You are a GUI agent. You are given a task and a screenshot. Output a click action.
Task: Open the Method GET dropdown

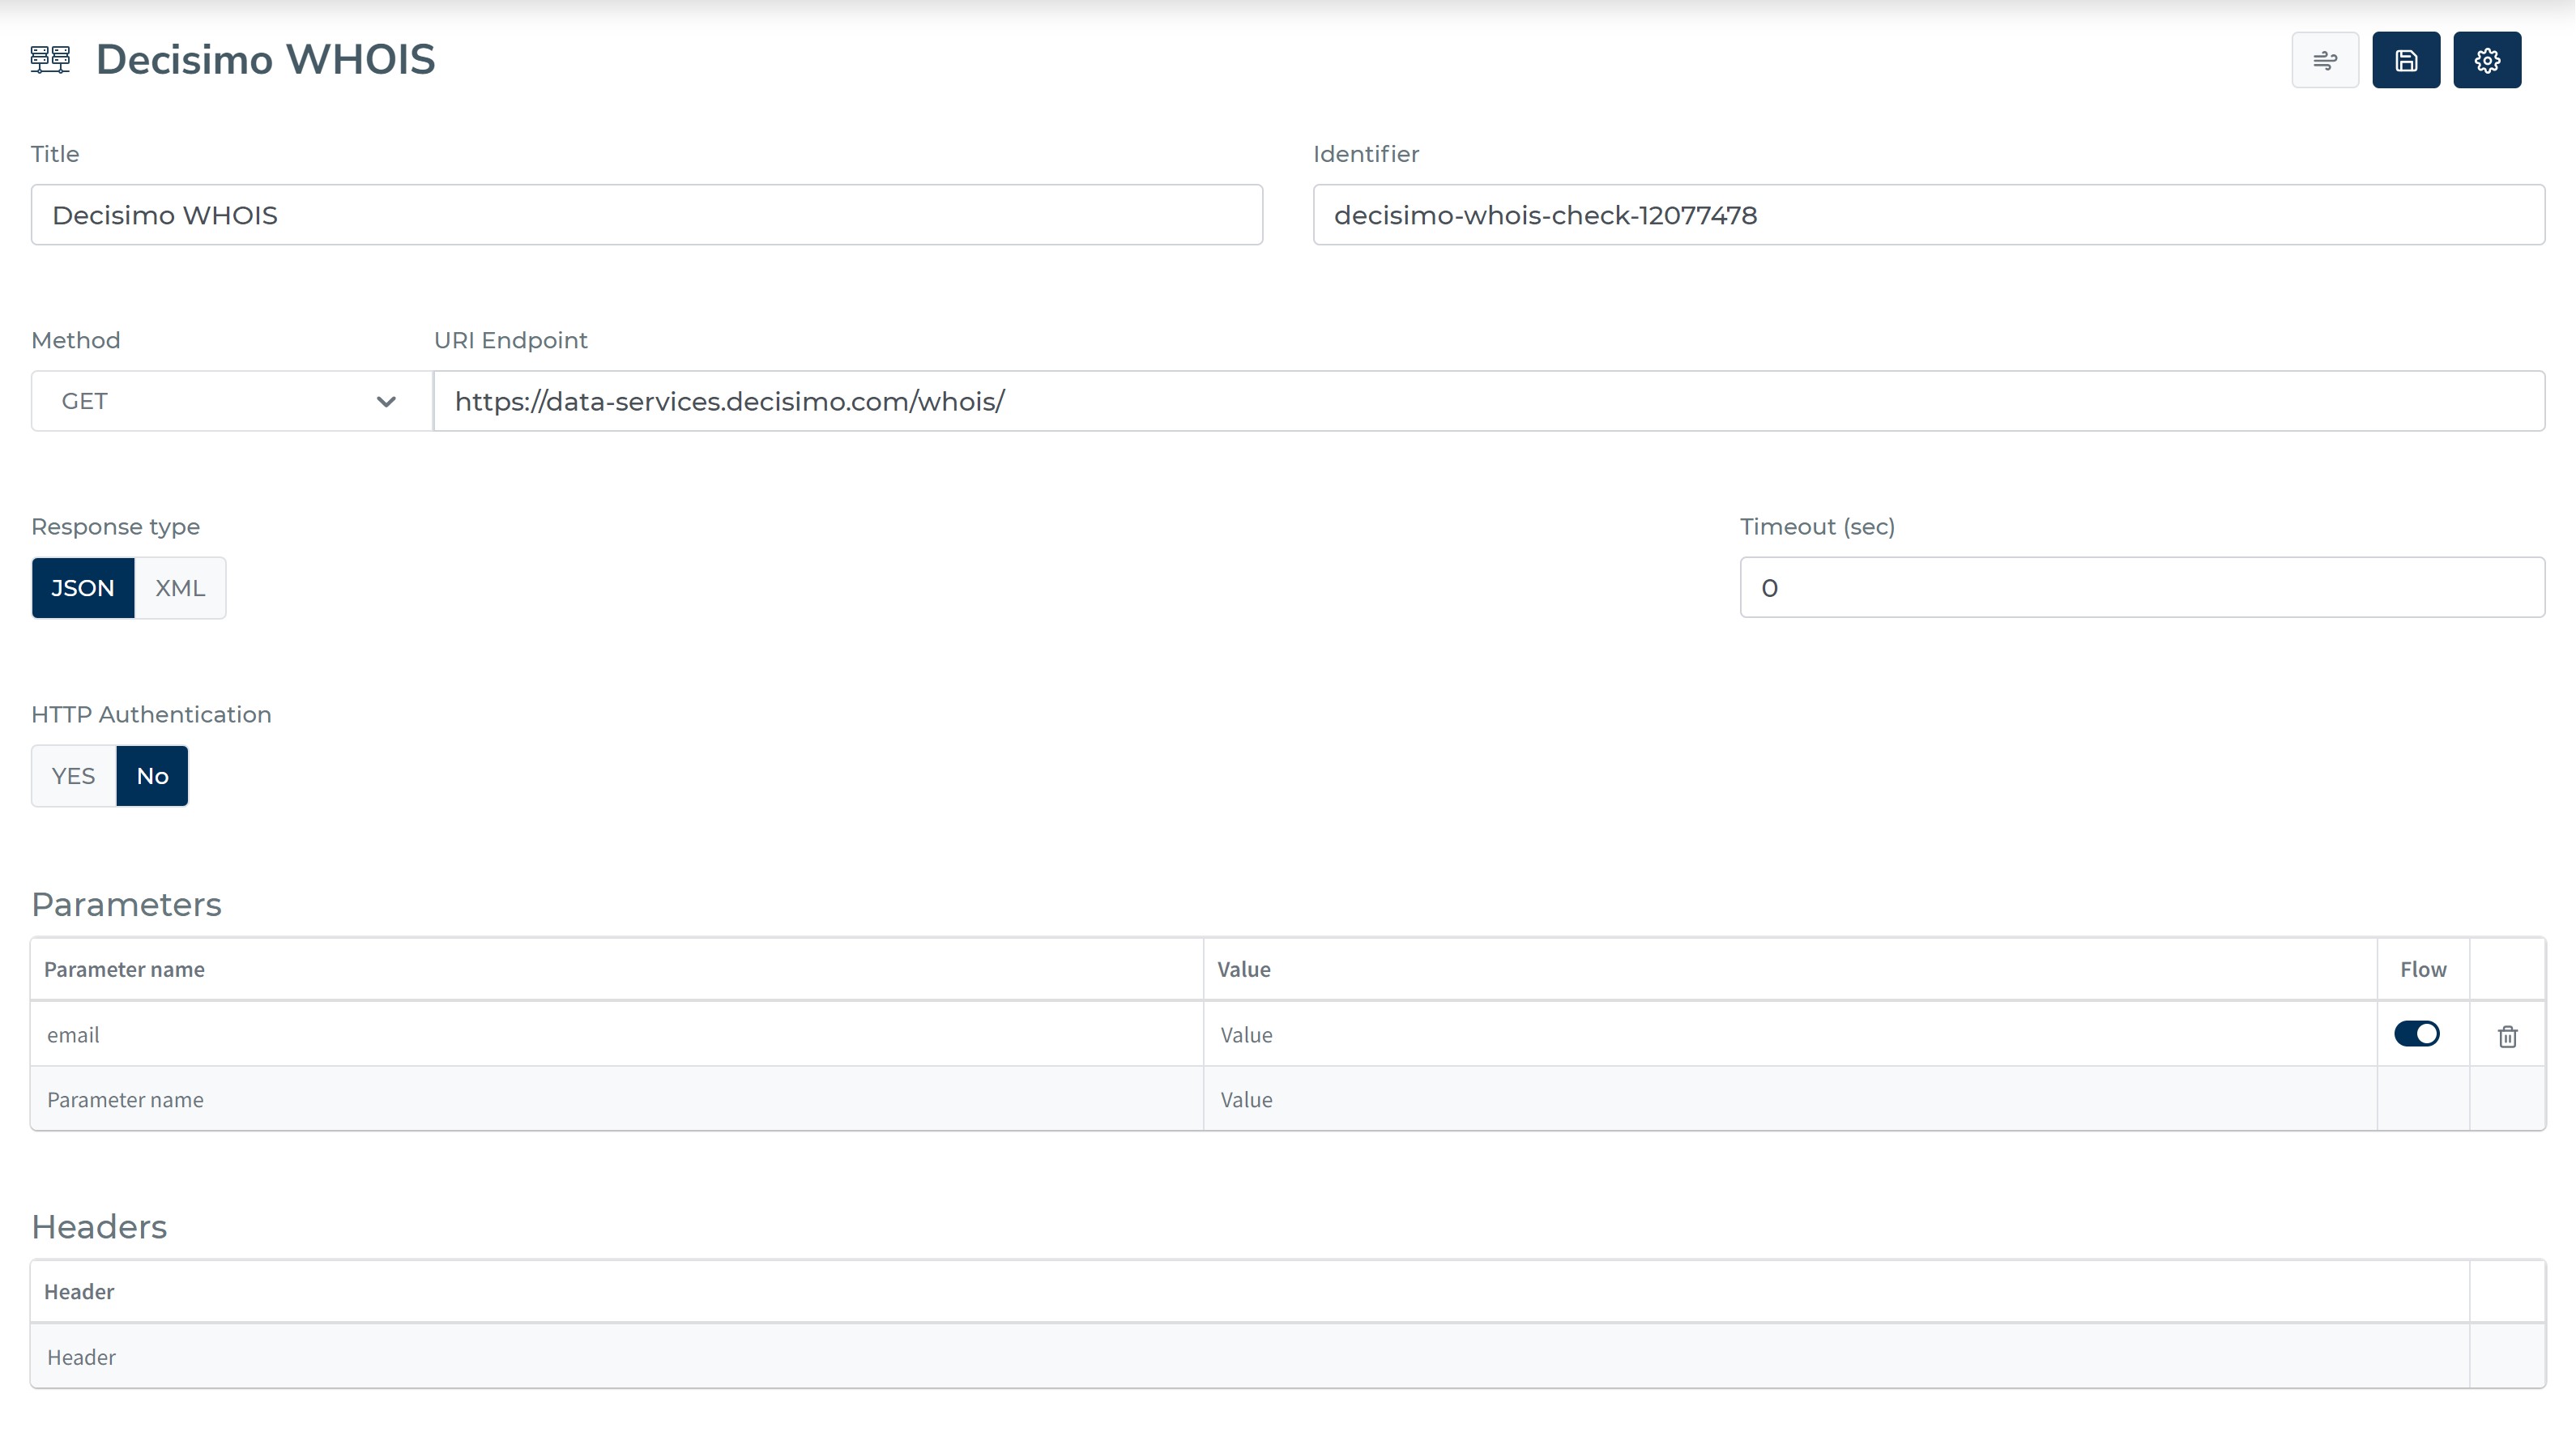(x=232, y=401)
